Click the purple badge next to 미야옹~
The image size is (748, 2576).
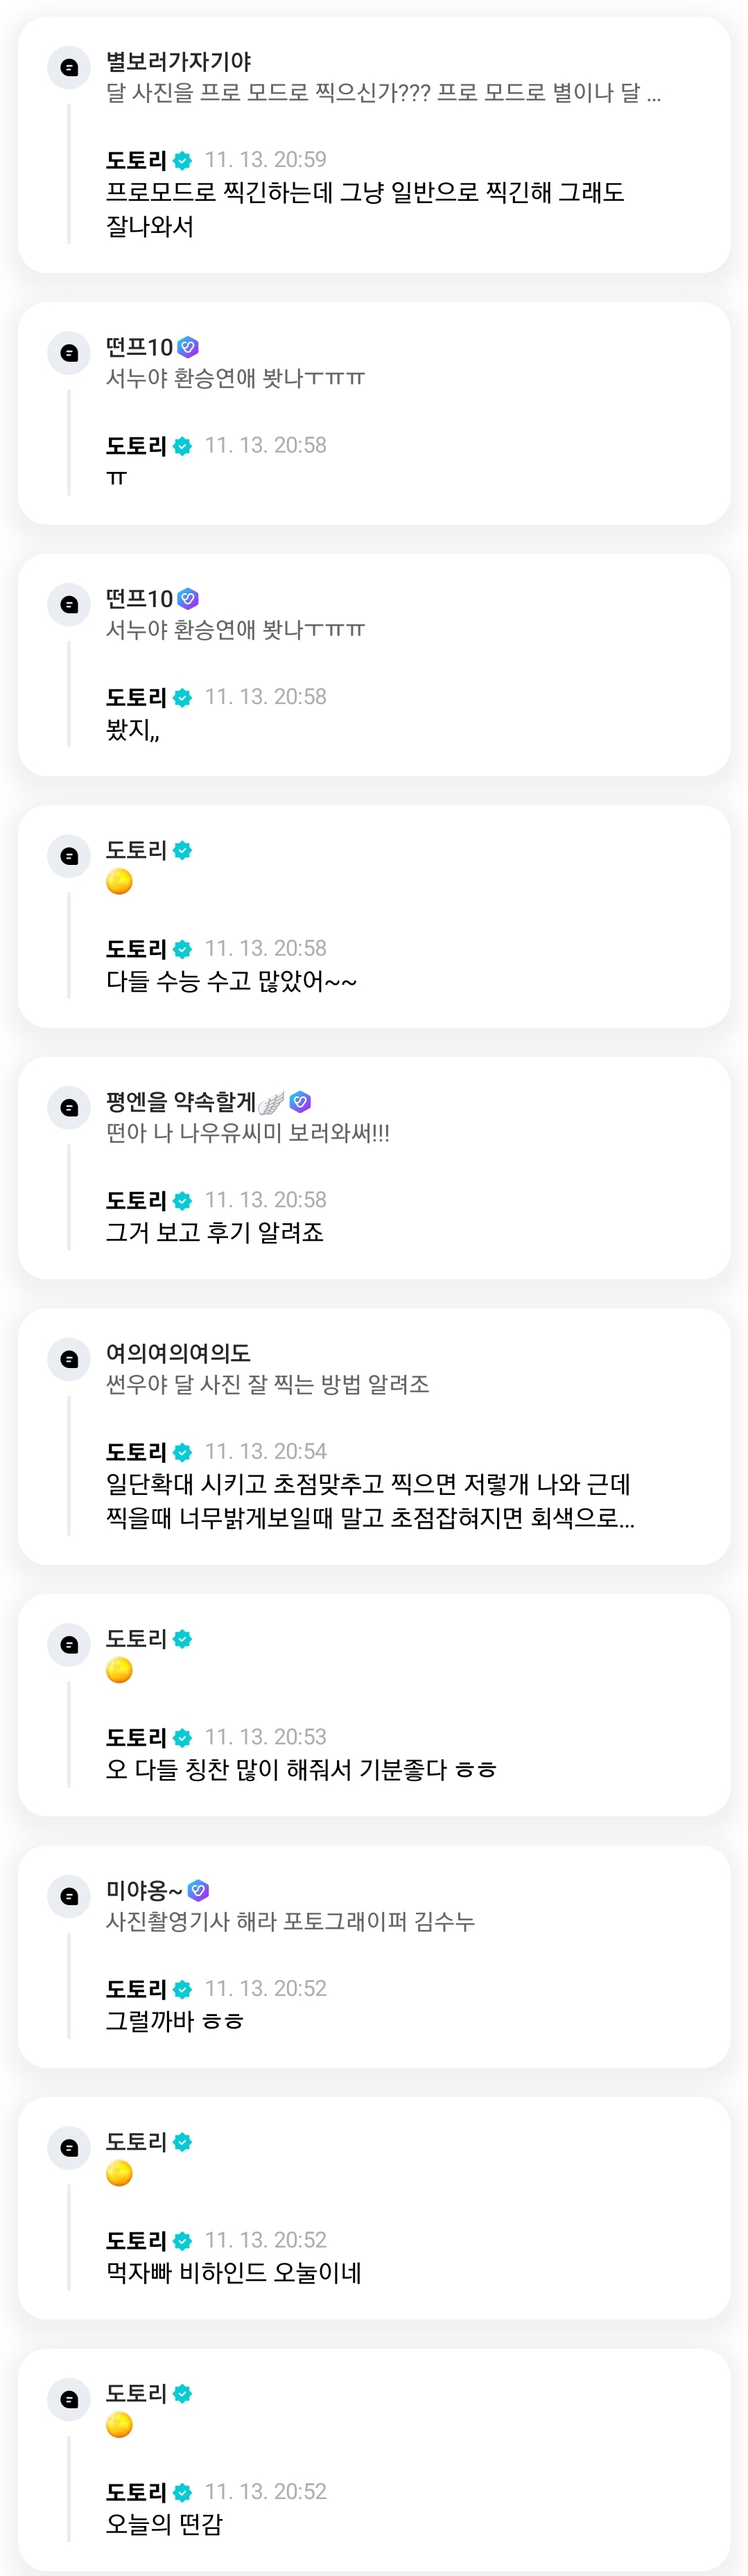[198, 1890]
